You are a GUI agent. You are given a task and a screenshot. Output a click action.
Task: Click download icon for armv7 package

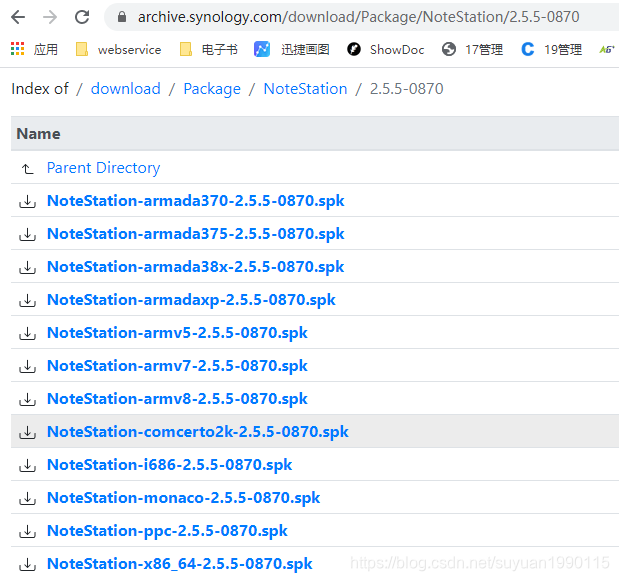click(27, 367)
